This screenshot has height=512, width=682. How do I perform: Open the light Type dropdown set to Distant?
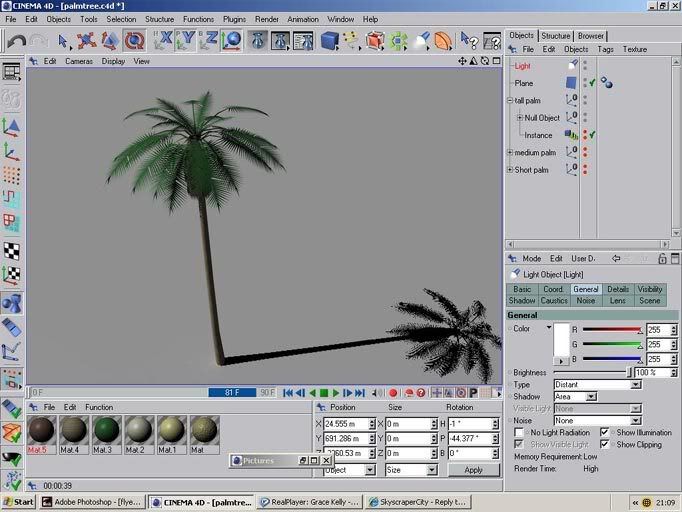coord(597,384)
